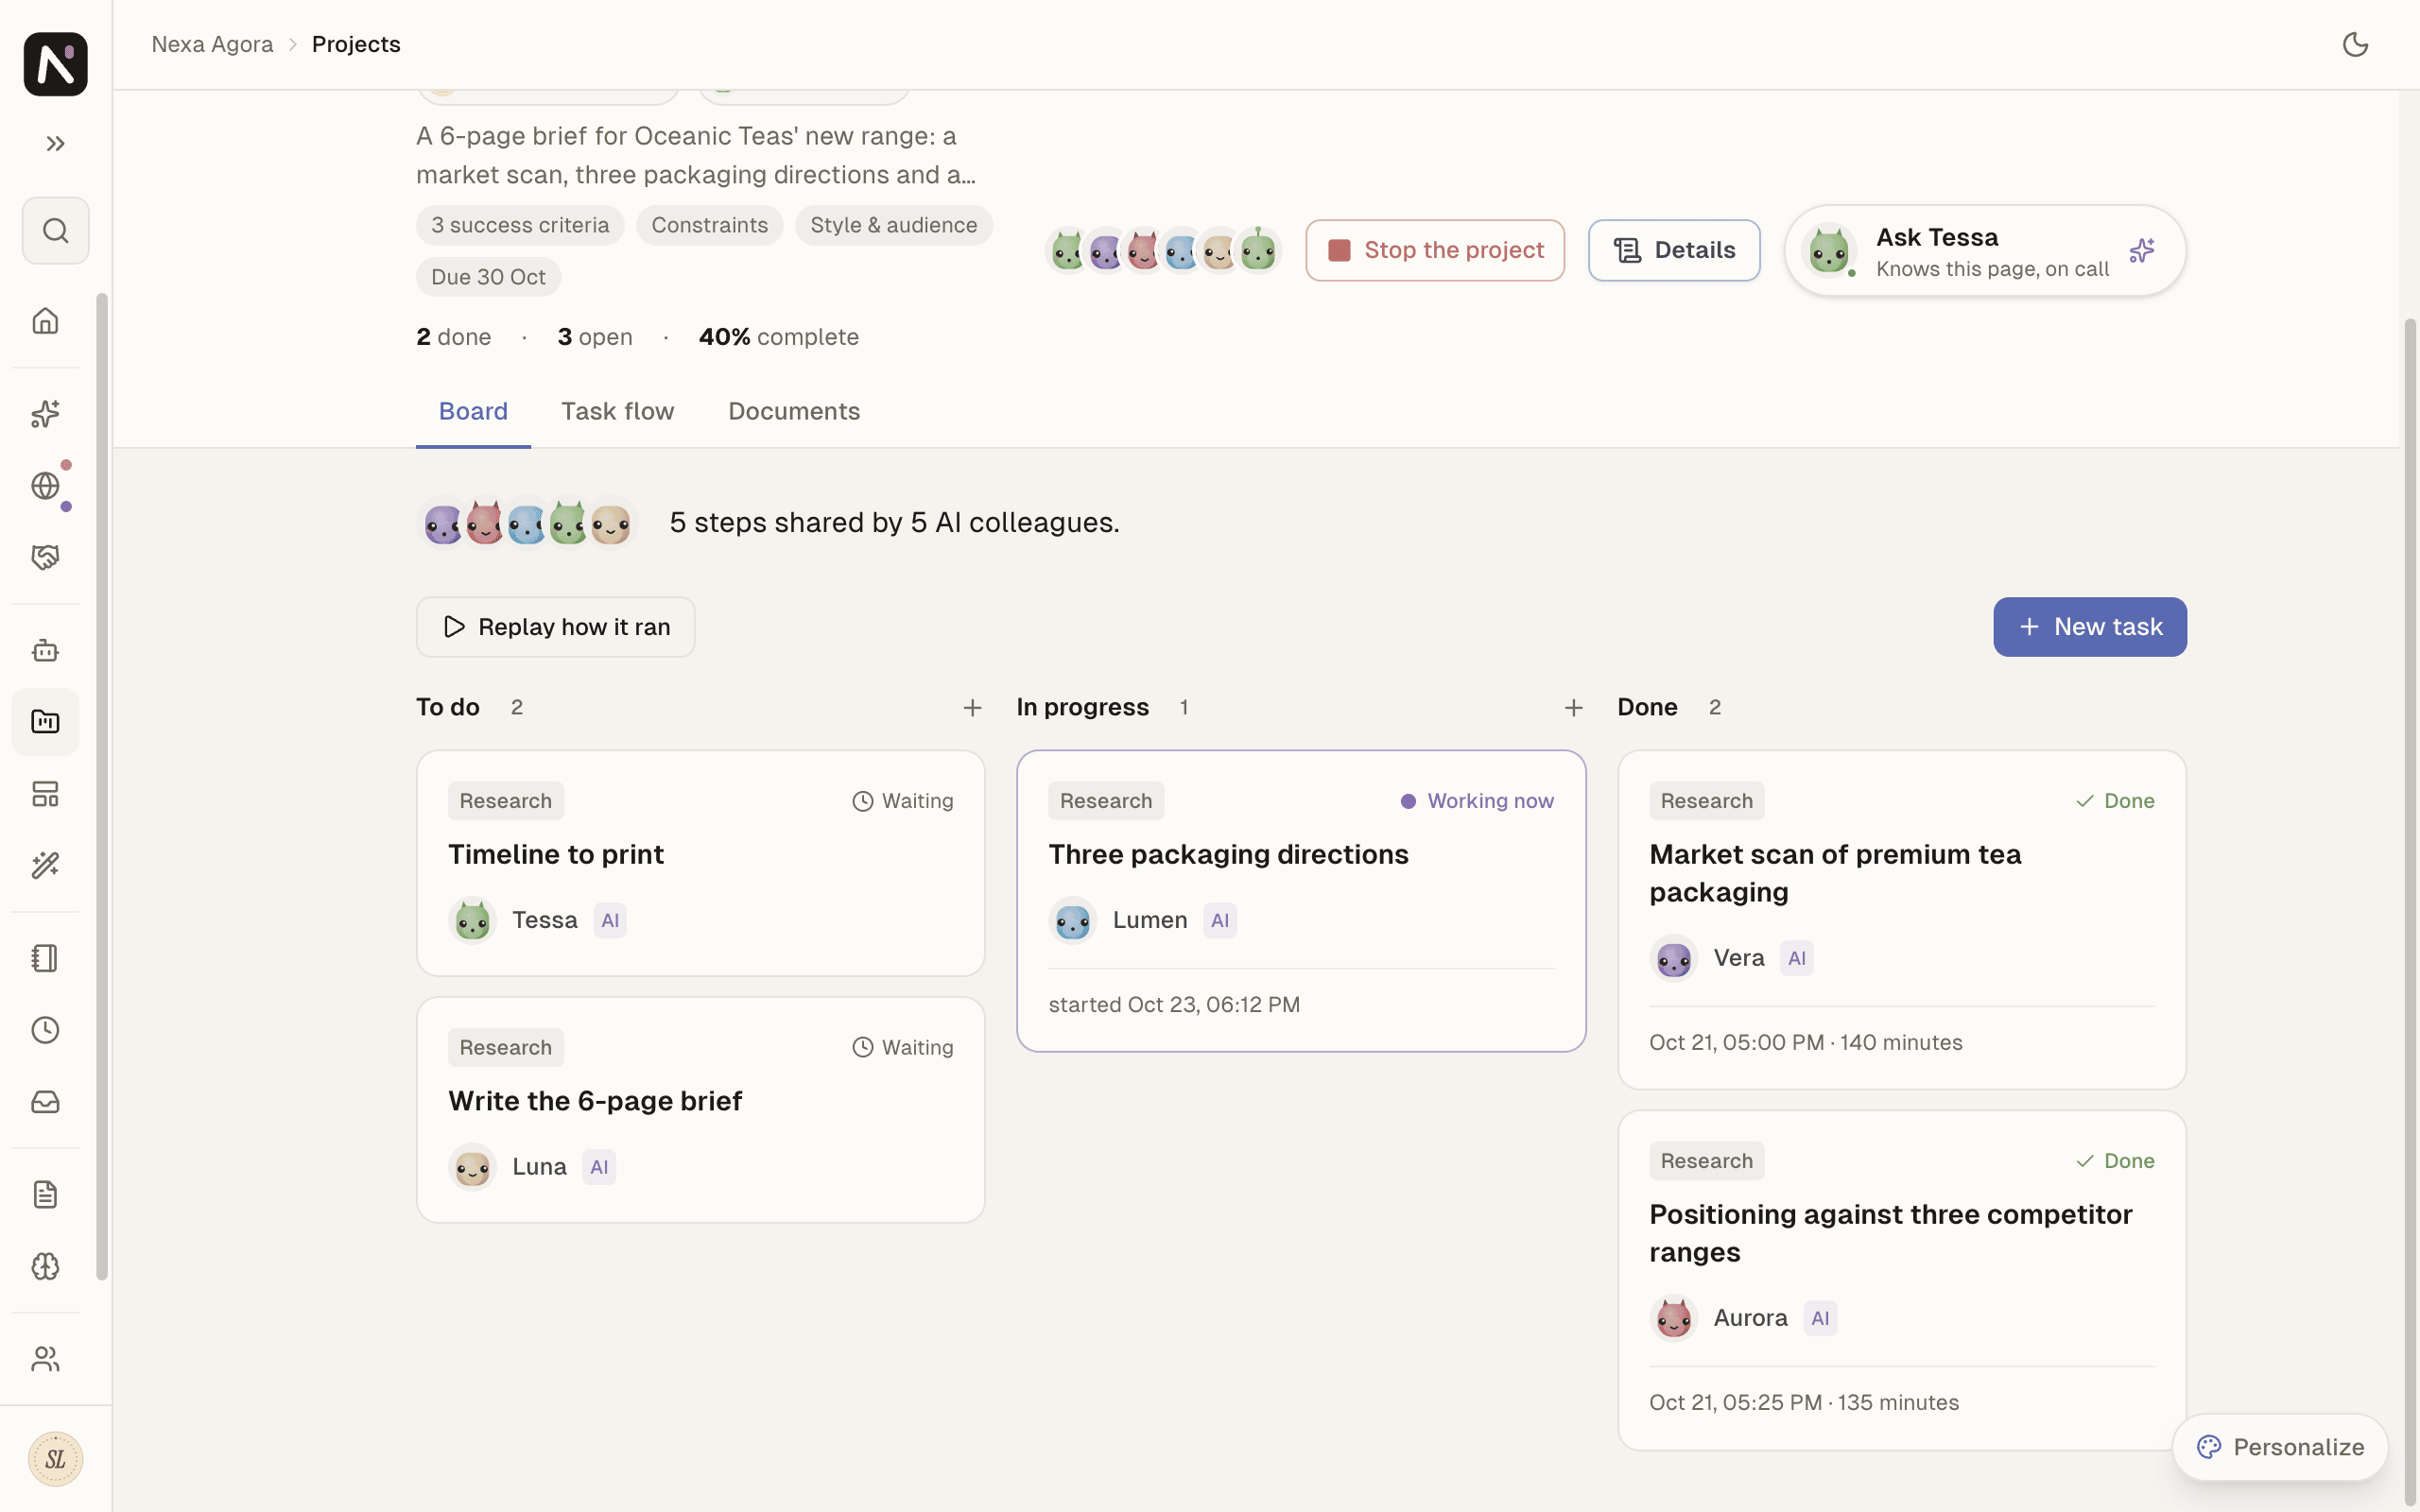Add a card to the In progress column
2420x1512 pixels.
pos(1573,708)
